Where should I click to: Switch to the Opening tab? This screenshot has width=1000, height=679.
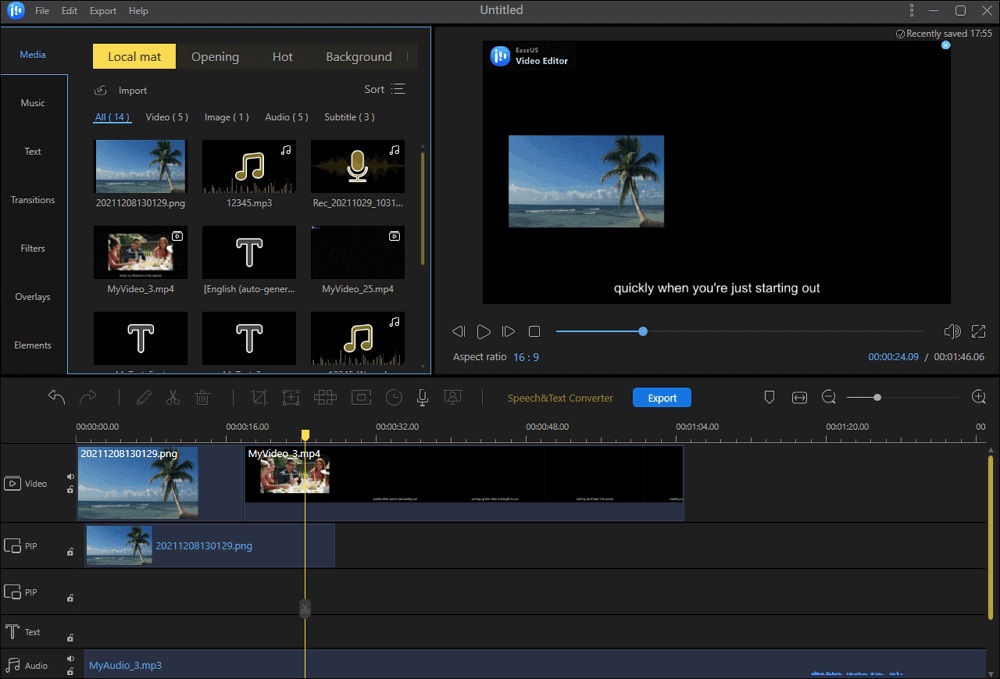pos(215,56)
